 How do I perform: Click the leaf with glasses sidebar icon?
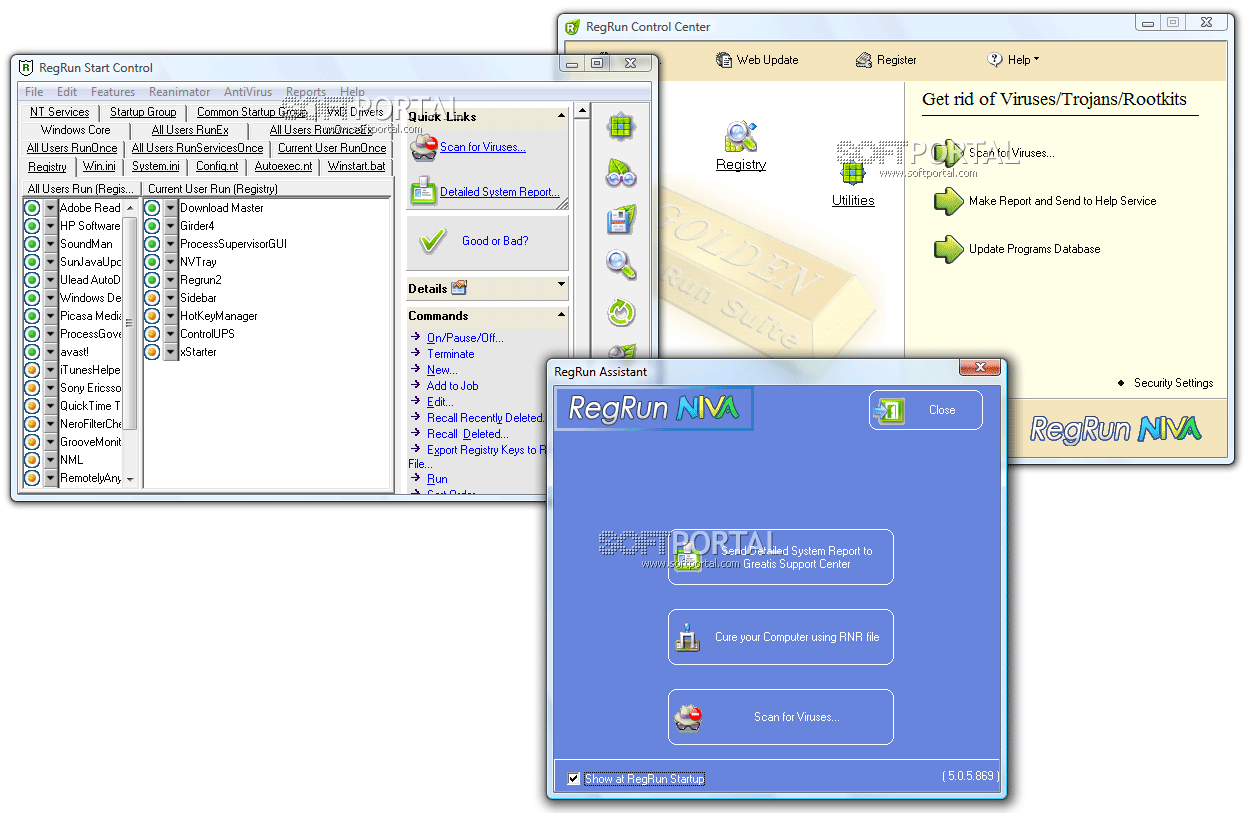[621, 174]
